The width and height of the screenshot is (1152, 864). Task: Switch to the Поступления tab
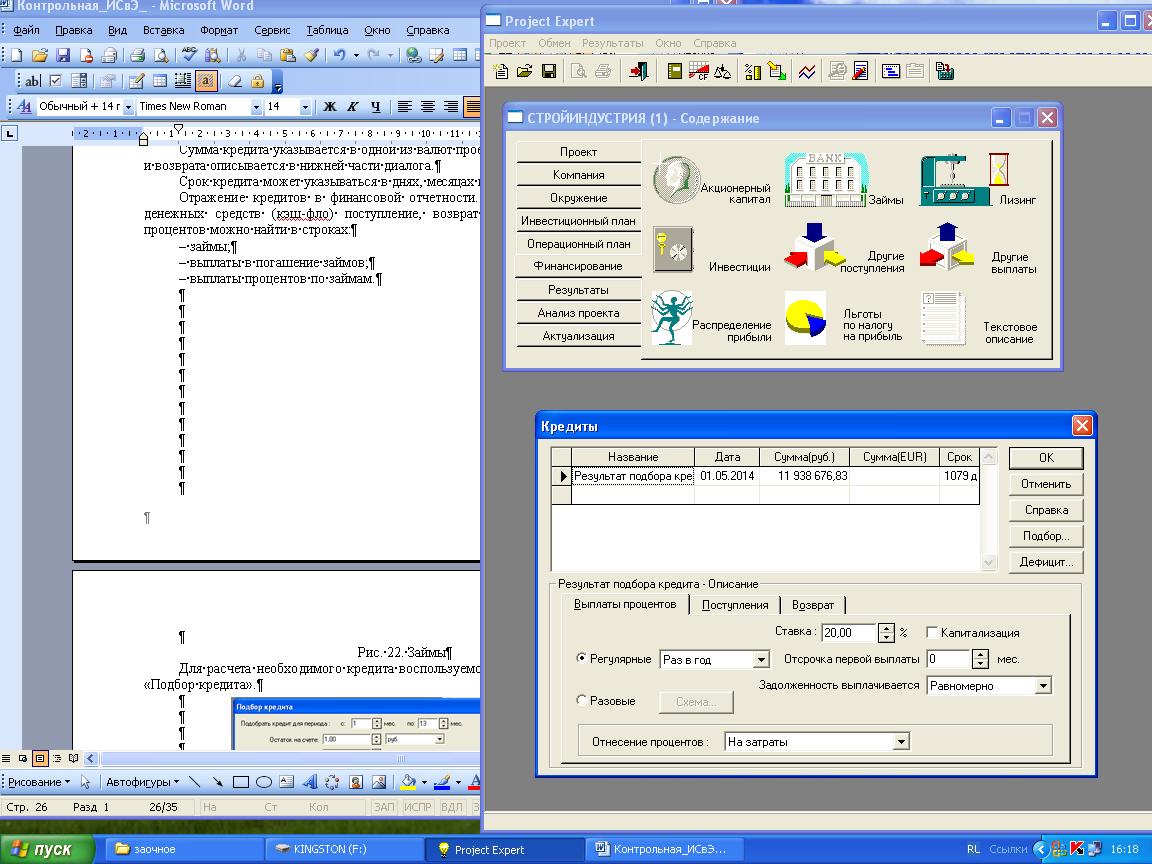click(x=735, y=605)
